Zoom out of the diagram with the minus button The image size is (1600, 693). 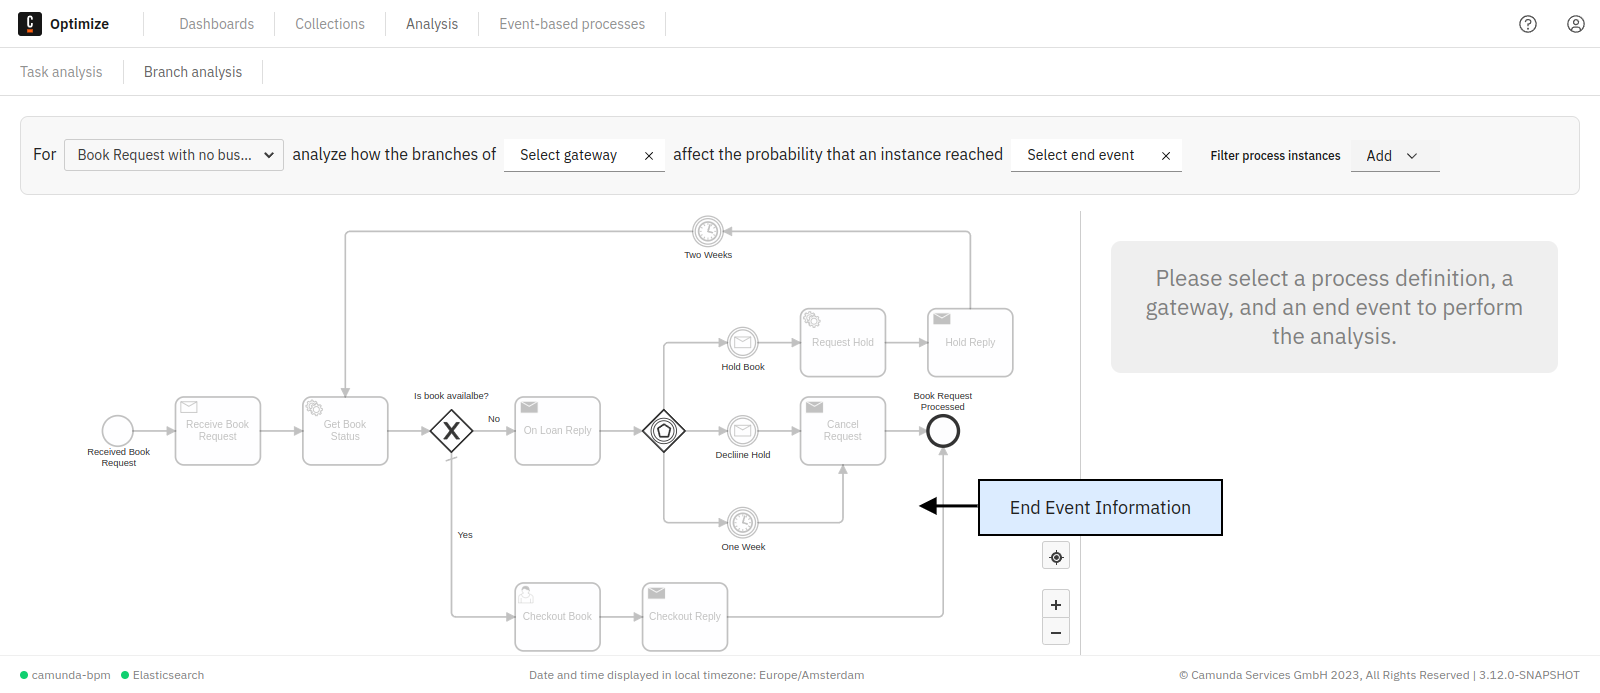[x=1055, y=631]
